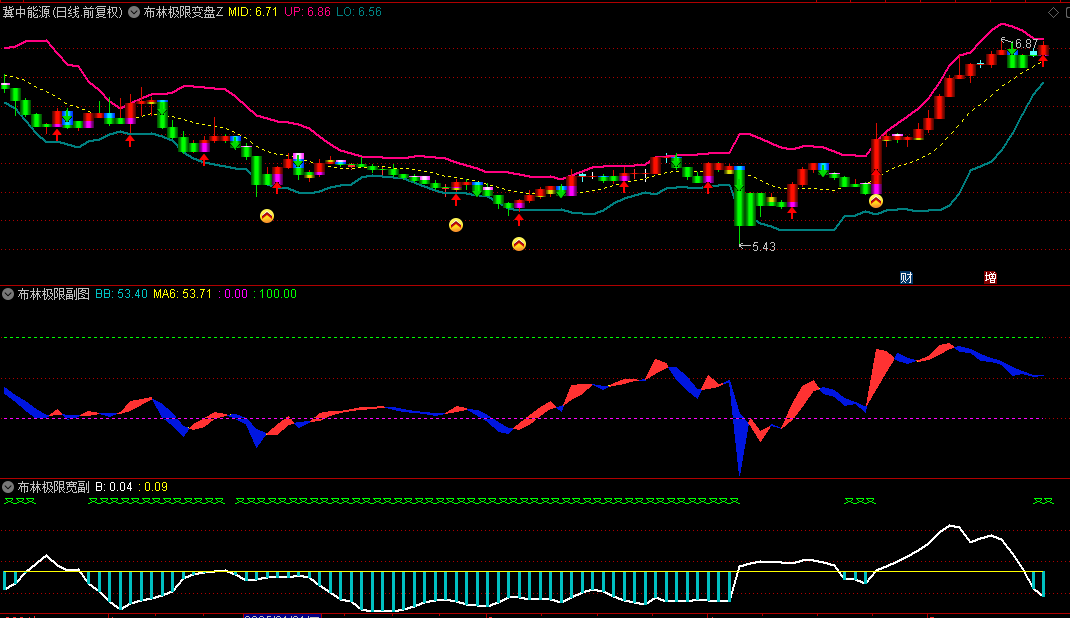The height and width of the screenshot is (618, 1070).
Task: Click the 布林极限副图 indicator name
Action: (x=53, y=294)
